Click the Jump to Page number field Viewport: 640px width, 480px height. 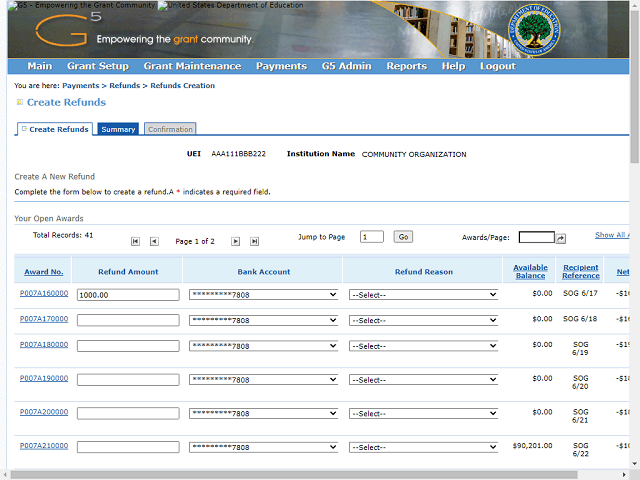pyautogui.click(x=371, y=237)
